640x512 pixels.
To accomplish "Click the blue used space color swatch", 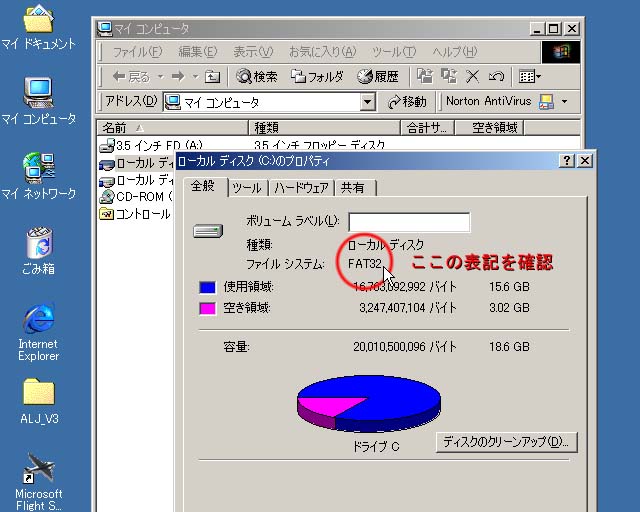I will click(x=208, y=288).
